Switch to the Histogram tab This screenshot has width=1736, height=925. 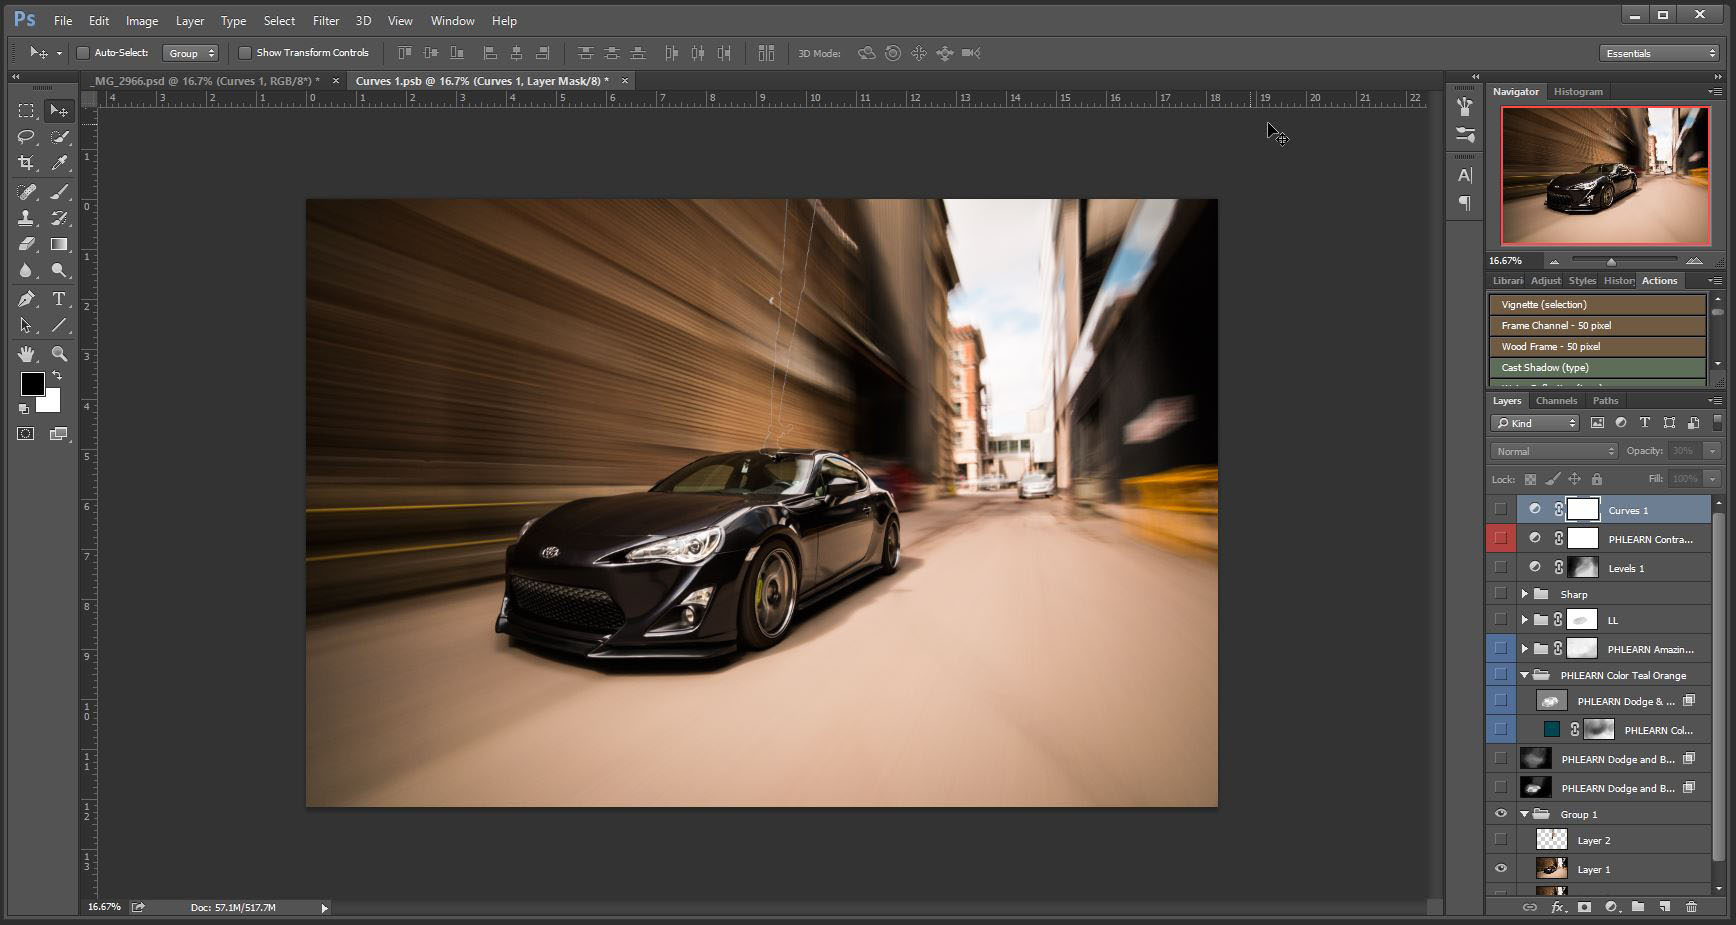tap(1578, 91)
